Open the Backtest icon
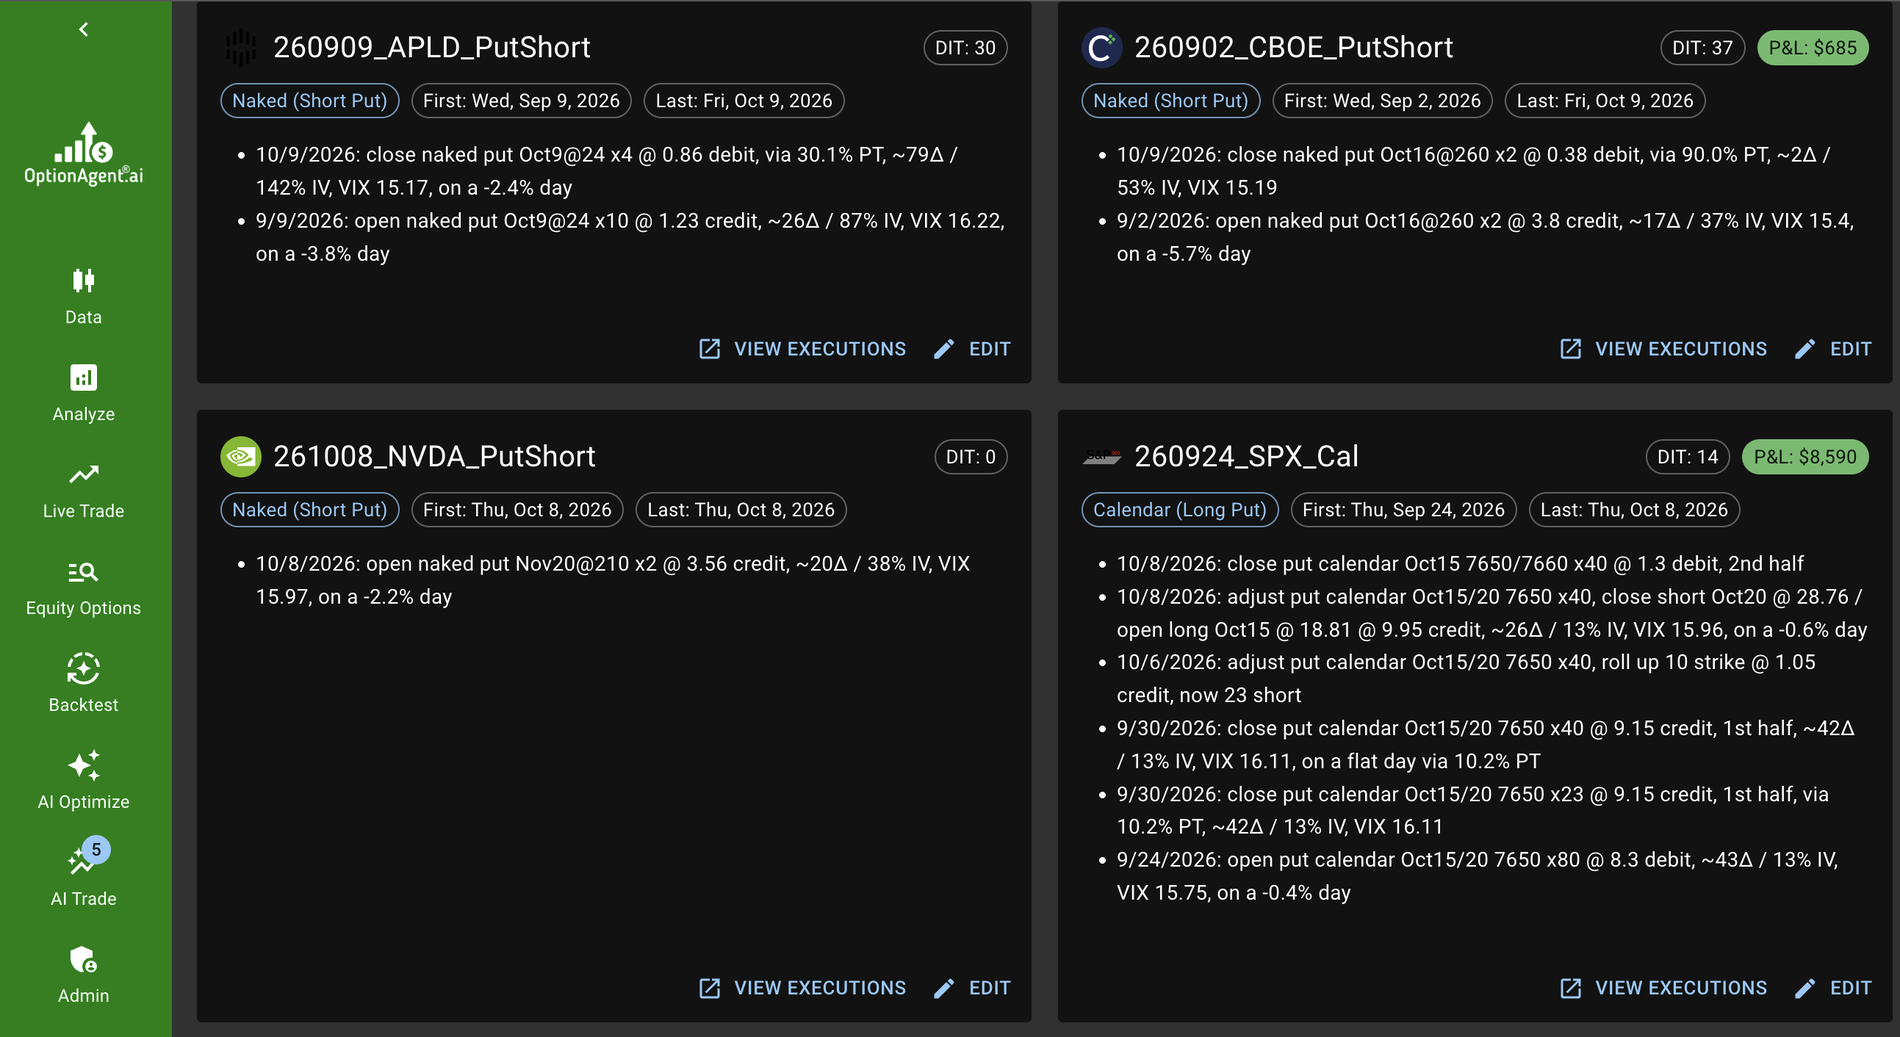Image resolution: width=1900 pixels, height=1037 pixels. pos(84,669)
